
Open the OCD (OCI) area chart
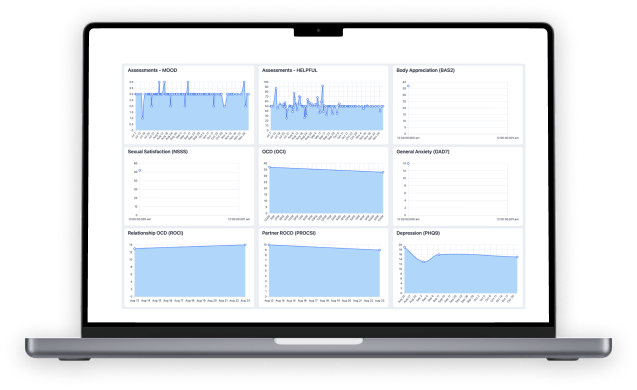(323, 186)
